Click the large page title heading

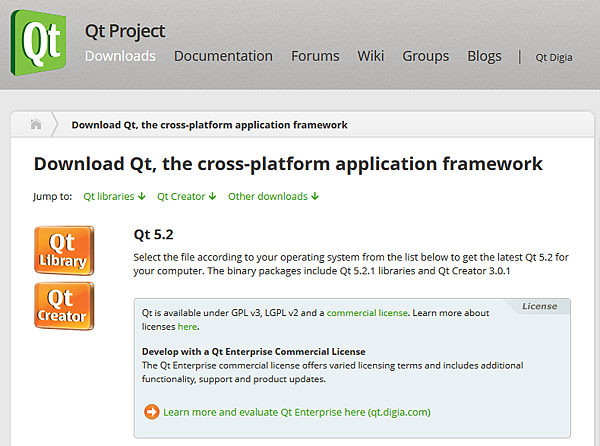click(x=288, y=164)
